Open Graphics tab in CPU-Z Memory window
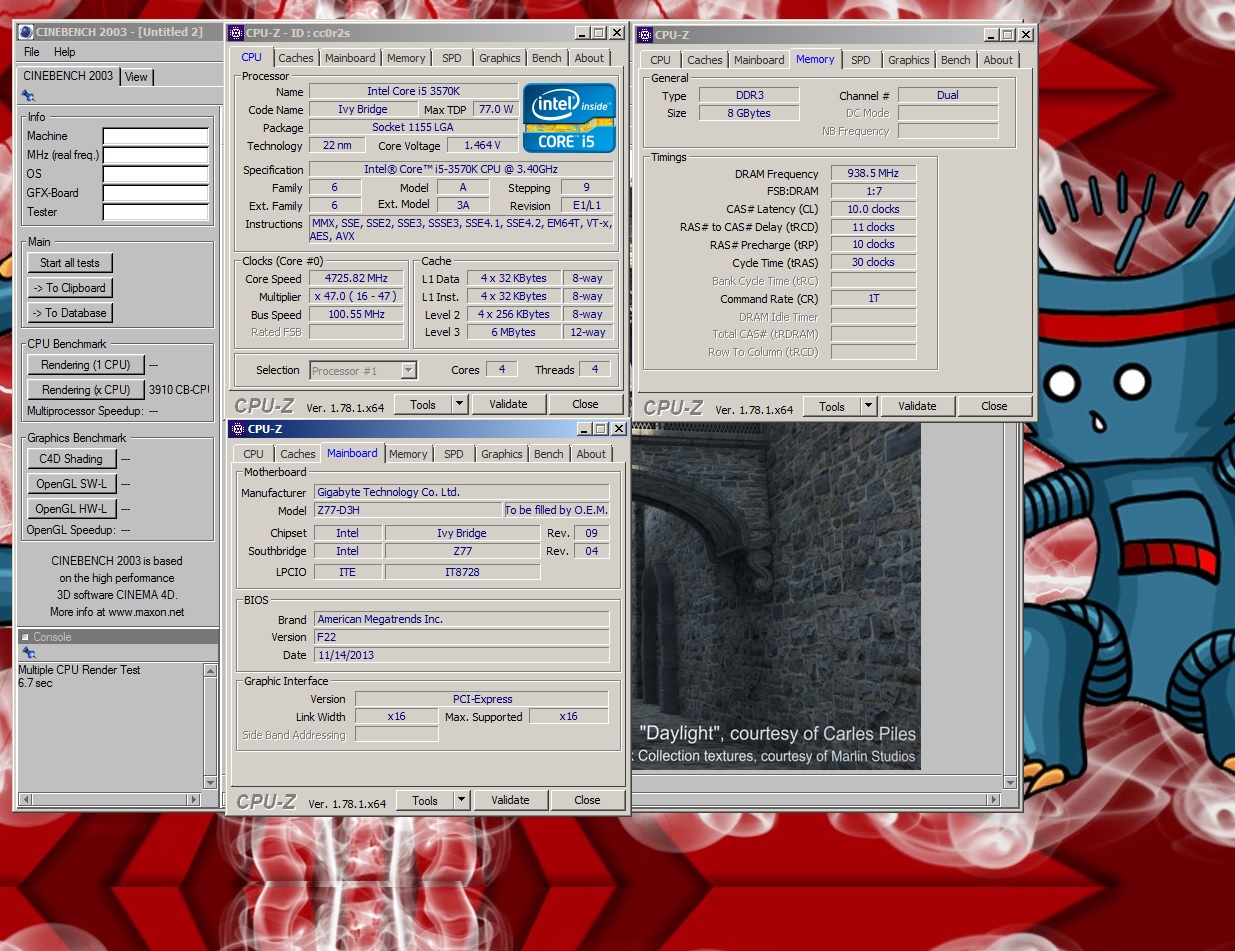1235x951 pixels. [908, 60]
